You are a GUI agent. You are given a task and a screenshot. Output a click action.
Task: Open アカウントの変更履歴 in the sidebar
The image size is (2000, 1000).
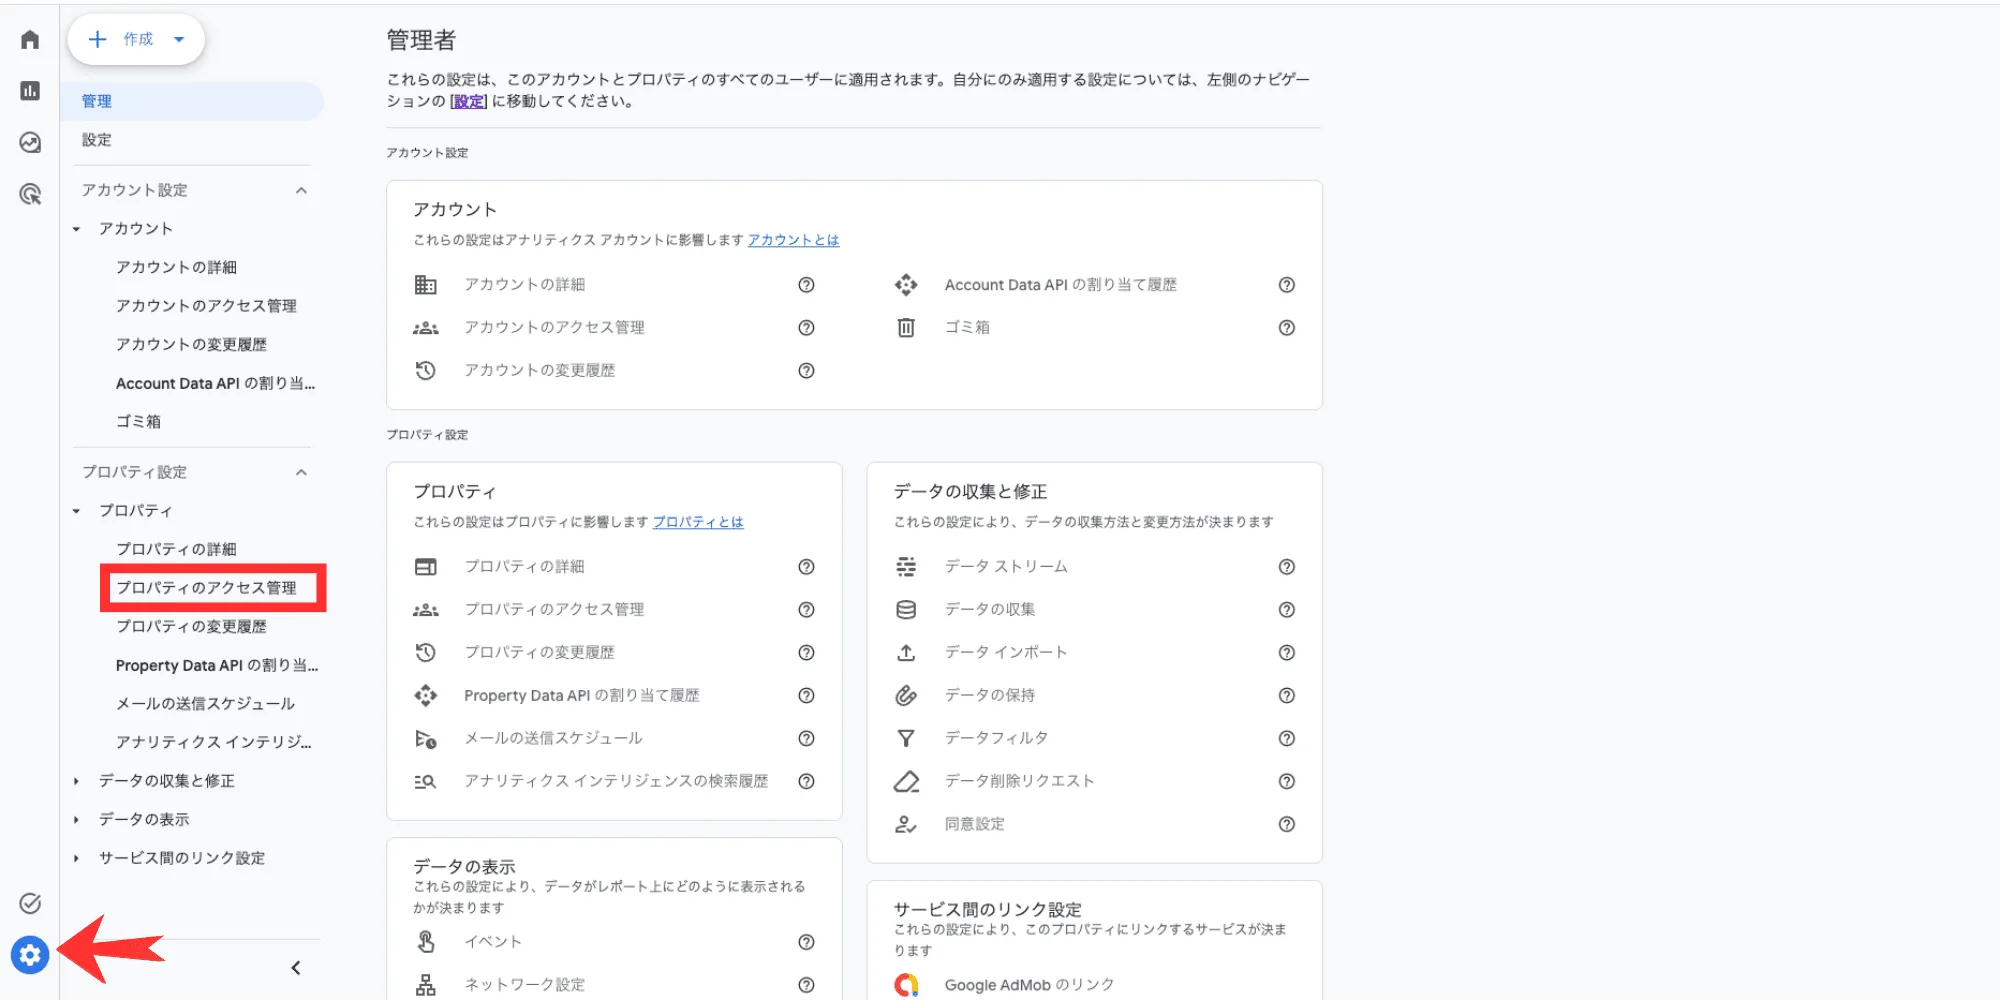coord(191,345)
